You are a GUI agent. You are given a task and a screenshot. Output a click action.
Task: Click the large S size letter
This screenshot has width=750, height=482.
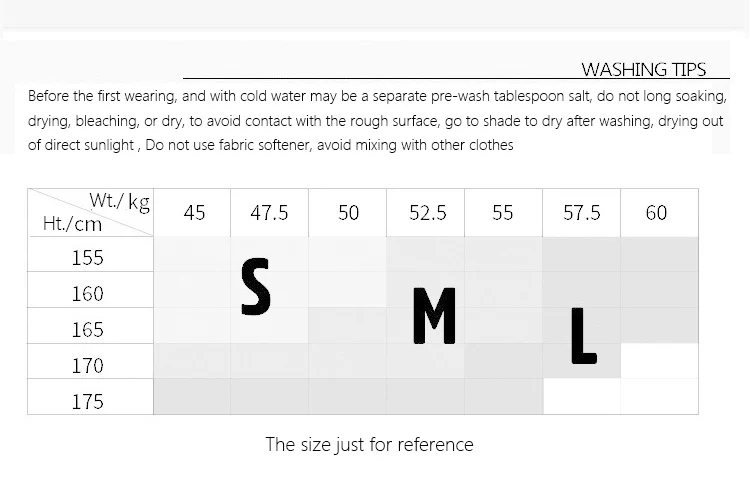pyautogui.click(x=256, y=287)
